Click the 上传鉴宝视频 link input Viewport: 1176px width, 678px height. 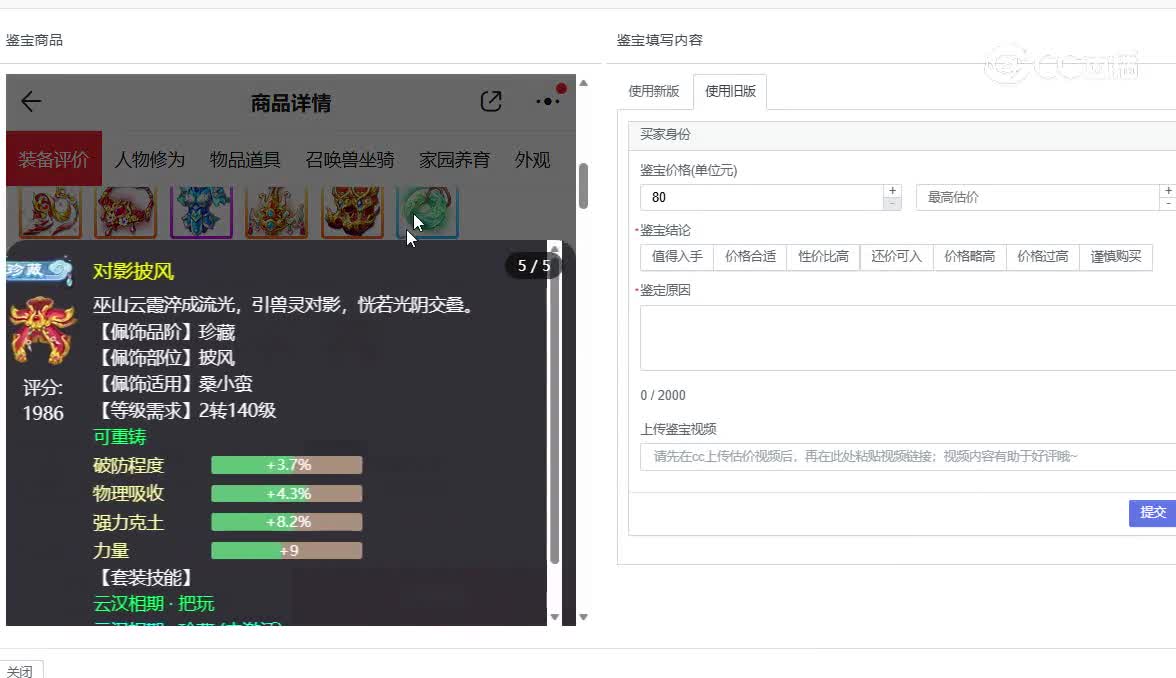click(908, 456)
